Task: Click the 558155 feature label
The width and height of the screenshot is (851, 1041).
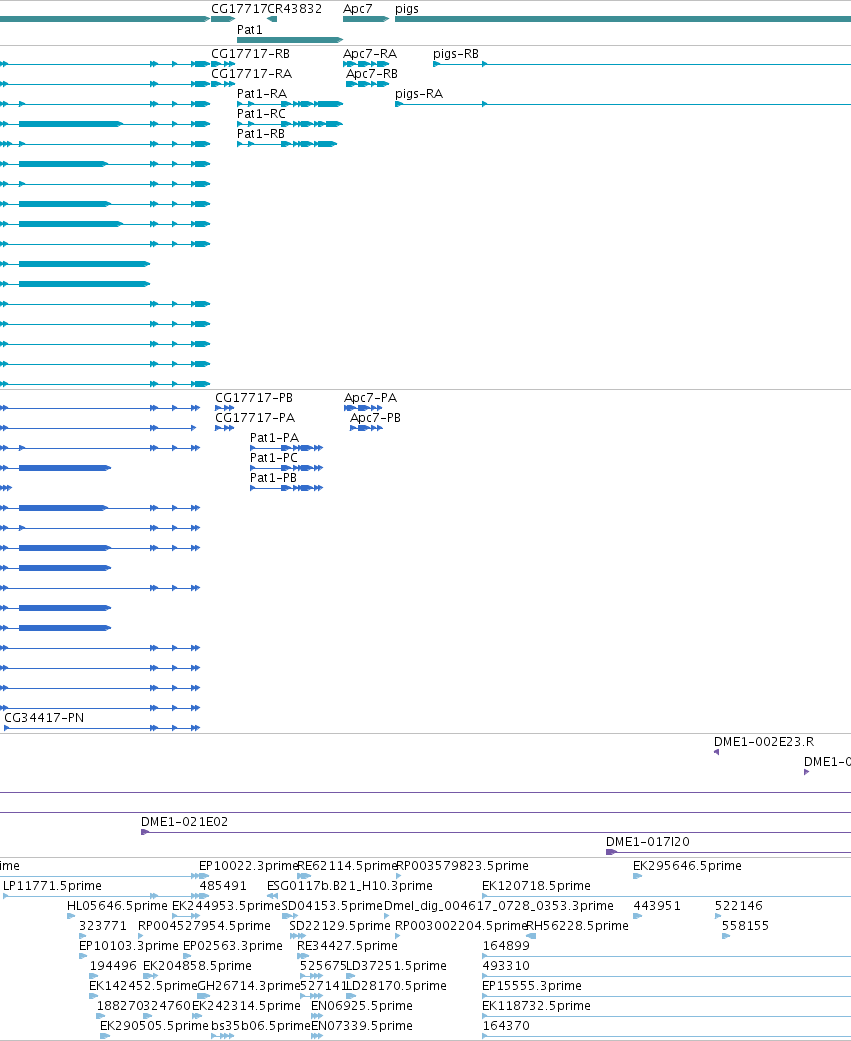Action: (x=745, y=925)
